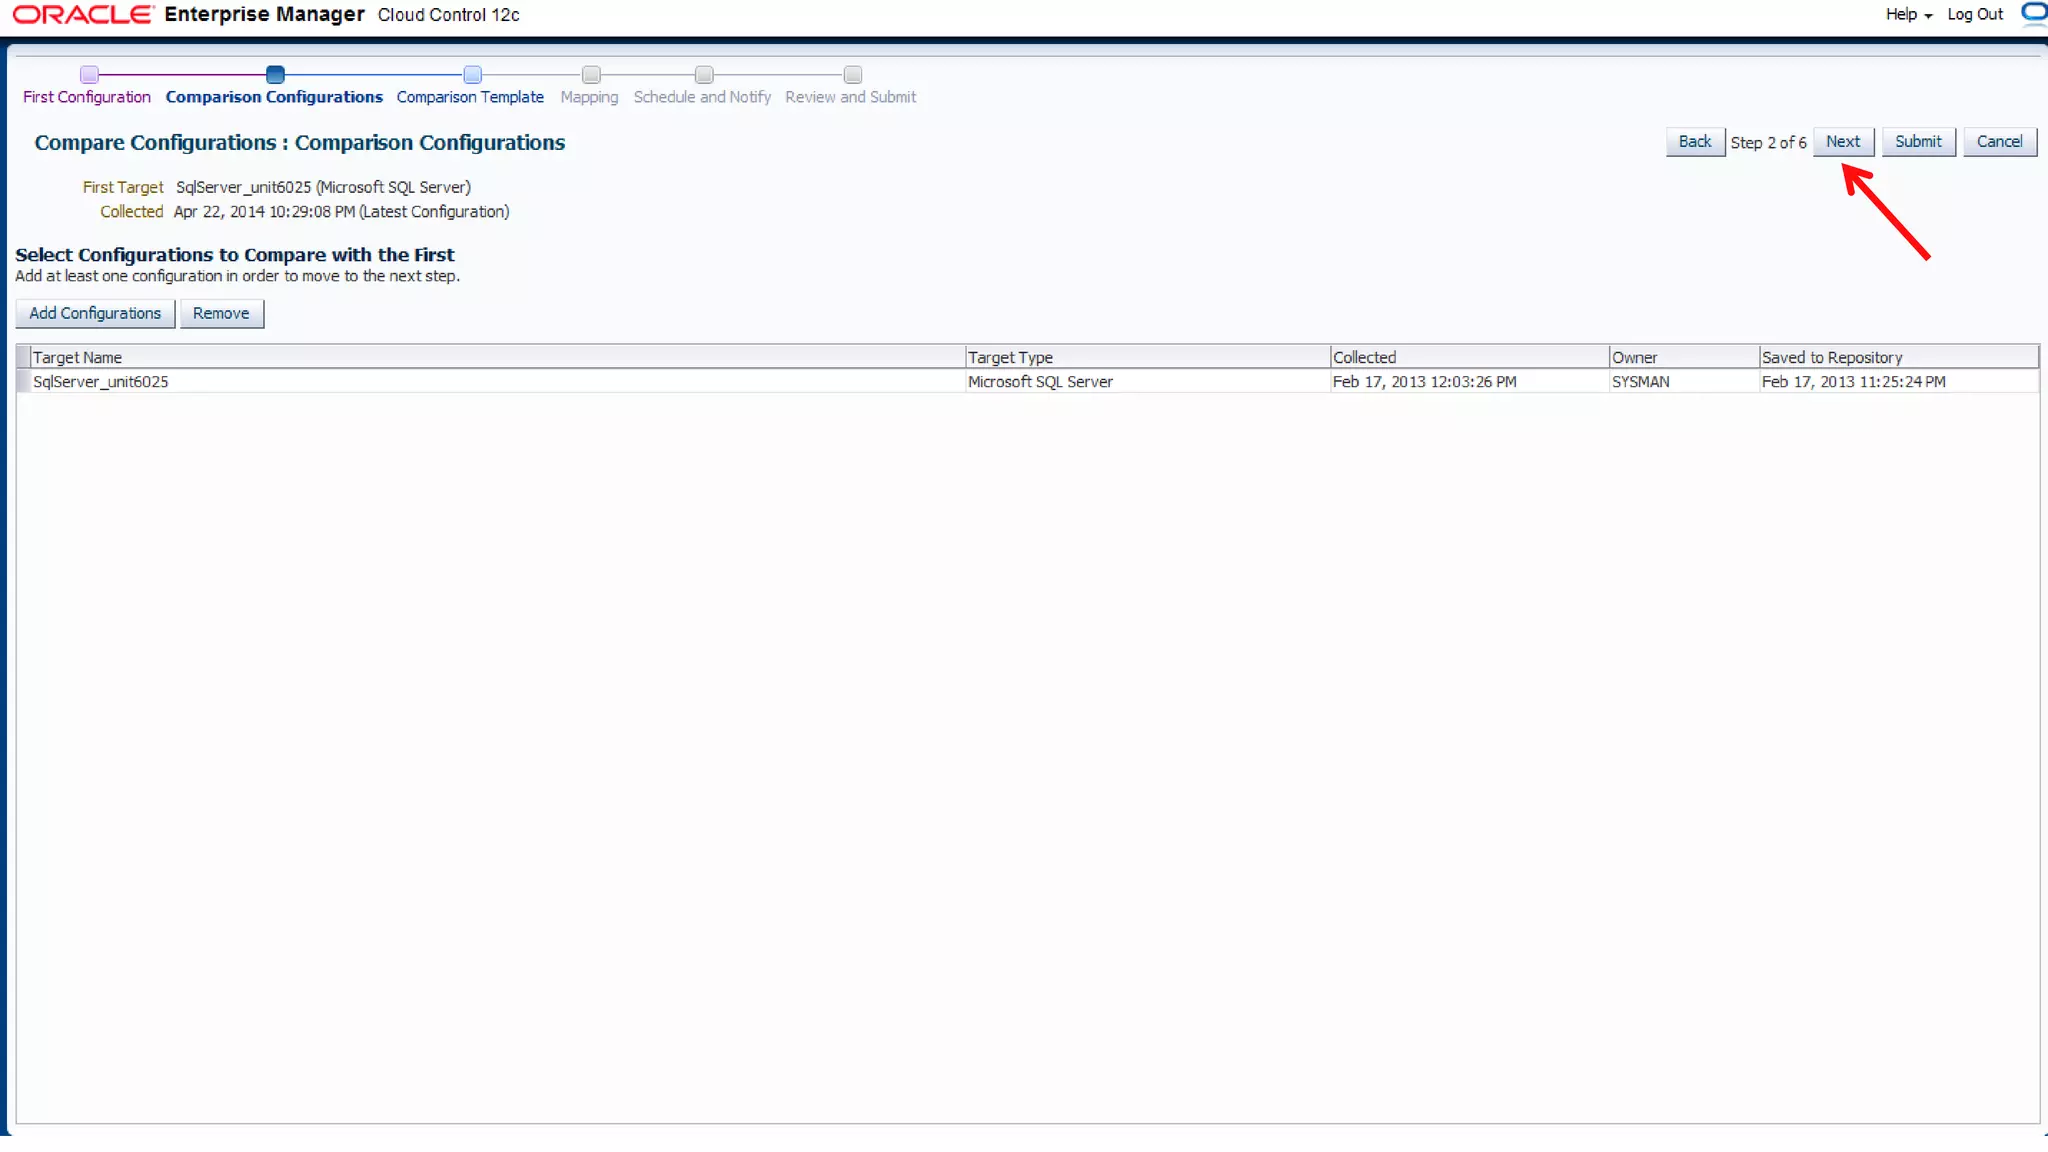Click the Owner column header

tap(1684, 357)
